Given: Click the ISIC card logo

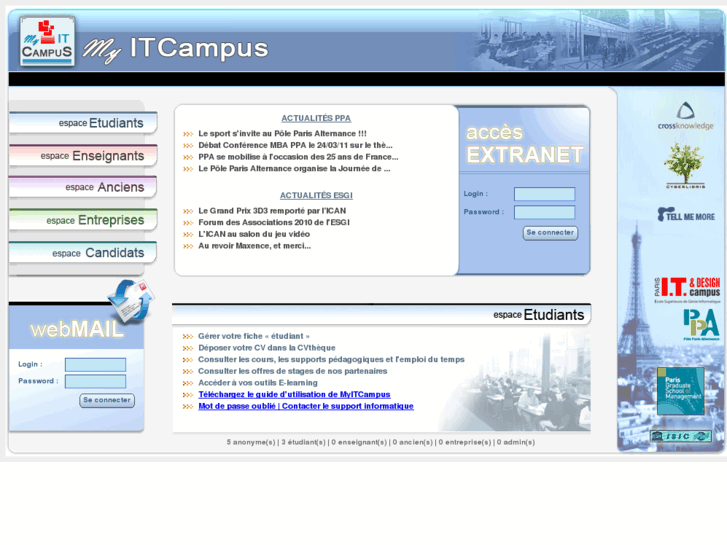Looking at the screenshot, I should (681, 436).
